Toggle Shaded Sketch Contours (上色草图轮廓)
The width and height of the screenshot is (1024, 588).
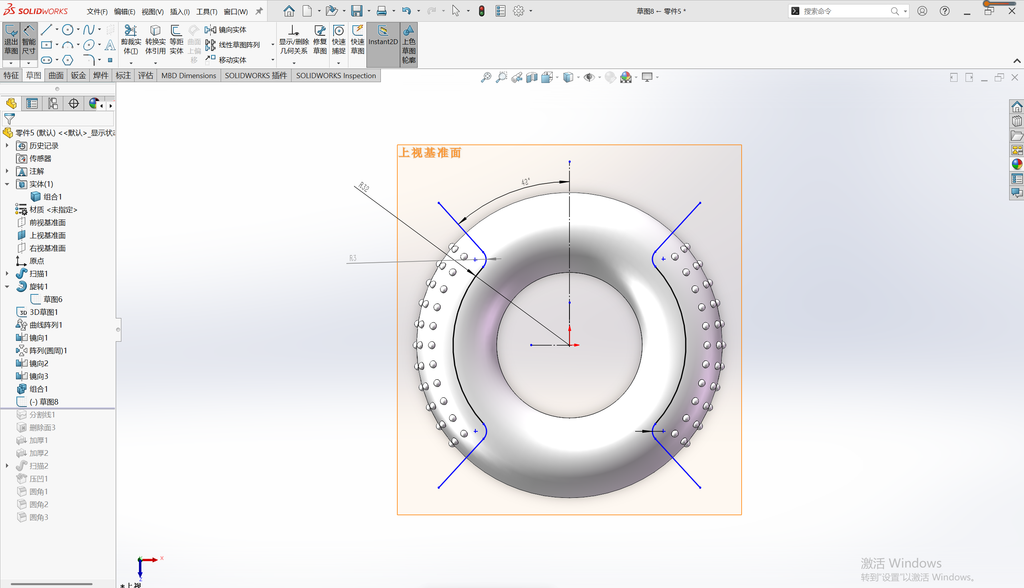pos(408,44)
